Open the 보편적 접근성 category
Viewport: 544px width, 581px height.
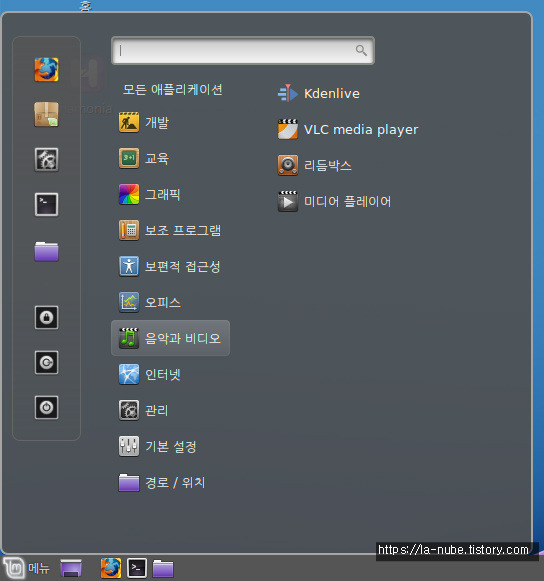[170, 266]
